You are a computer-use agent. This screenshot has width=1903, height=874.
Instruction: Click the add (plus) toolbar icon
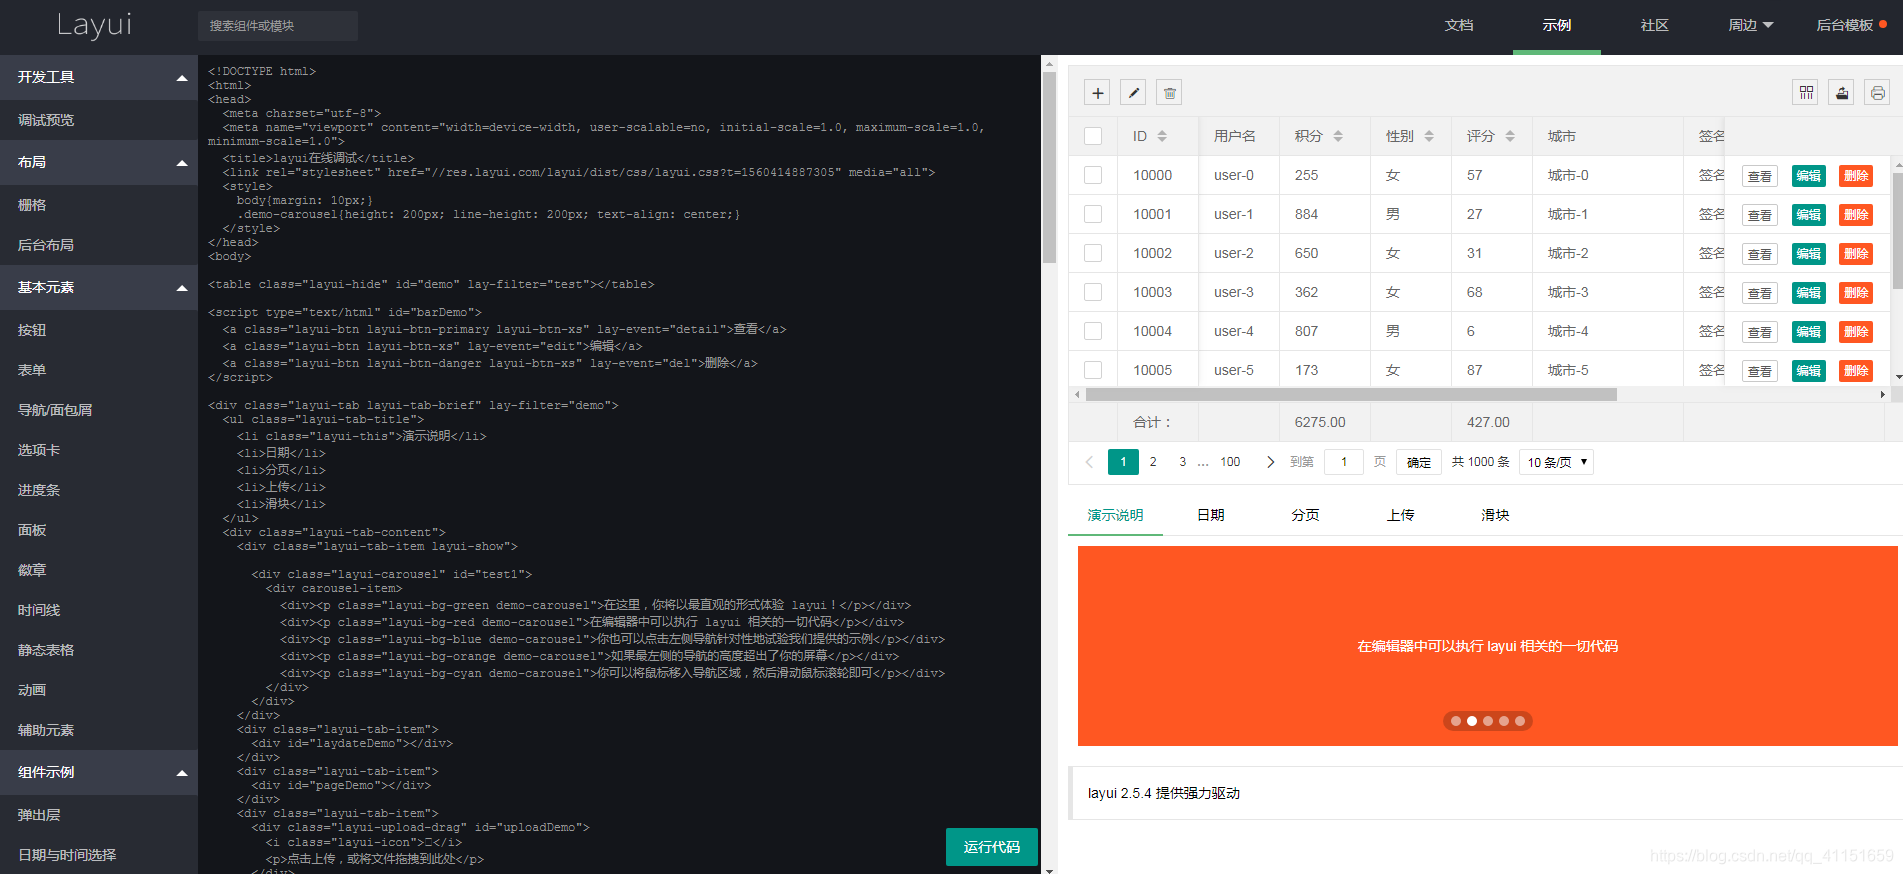tap(1097, 93)
